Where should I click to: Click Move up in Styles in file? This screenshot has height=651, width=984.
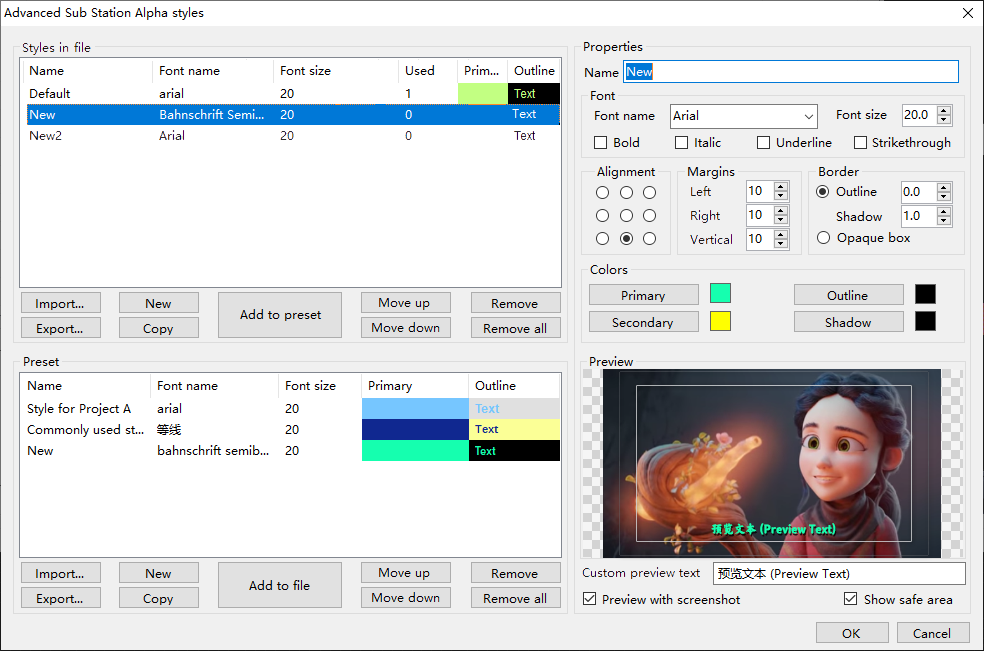click(x=405, y=303)
